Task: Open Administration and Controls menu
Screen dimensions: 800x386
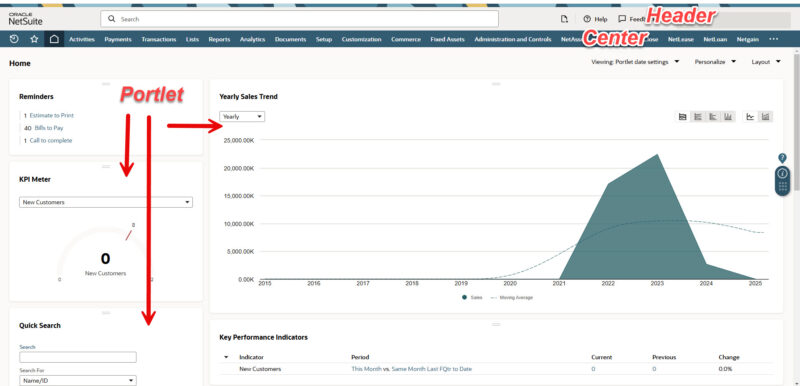Action: (x=513, y=39)
